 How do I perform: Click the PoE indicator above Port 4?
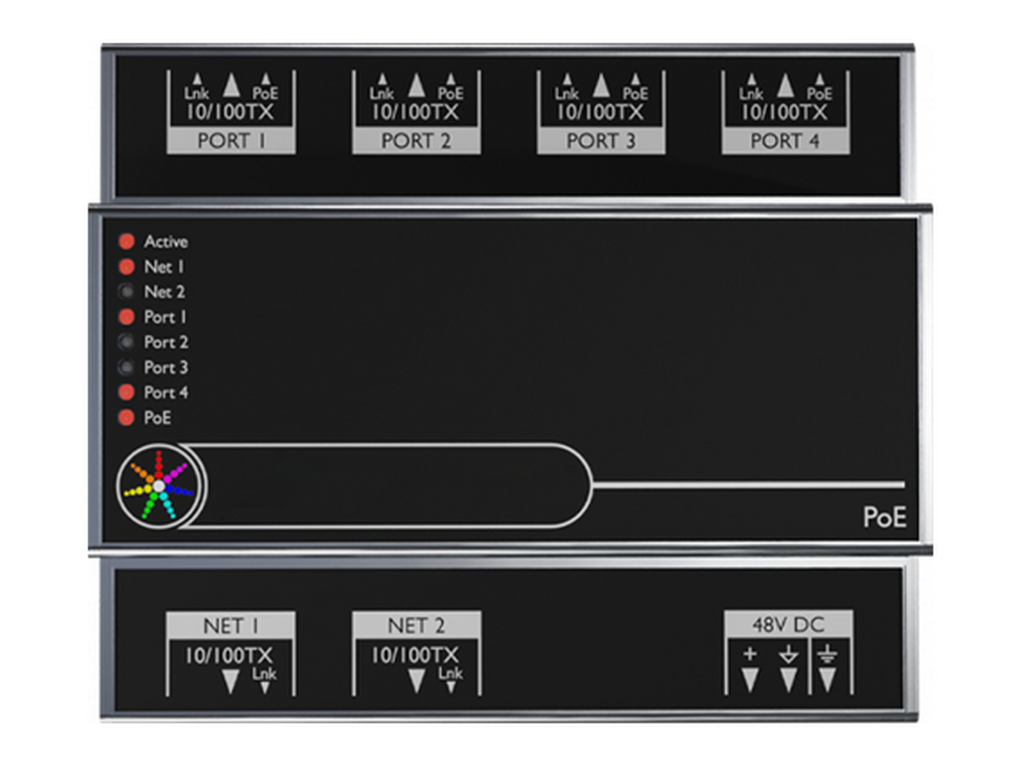pyautogui.click(x=819, y=88)
